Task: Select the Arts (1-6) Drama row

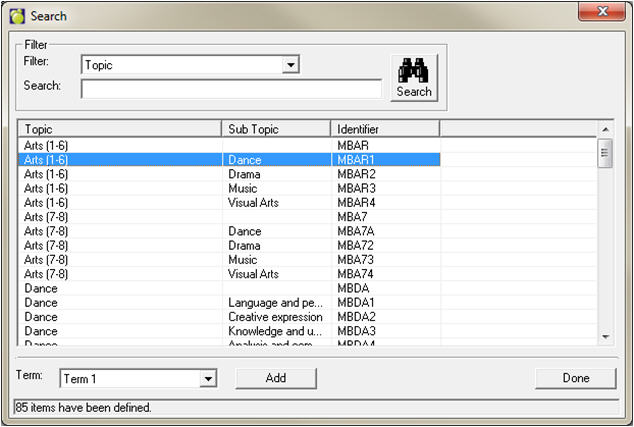Action: (230, 174)
